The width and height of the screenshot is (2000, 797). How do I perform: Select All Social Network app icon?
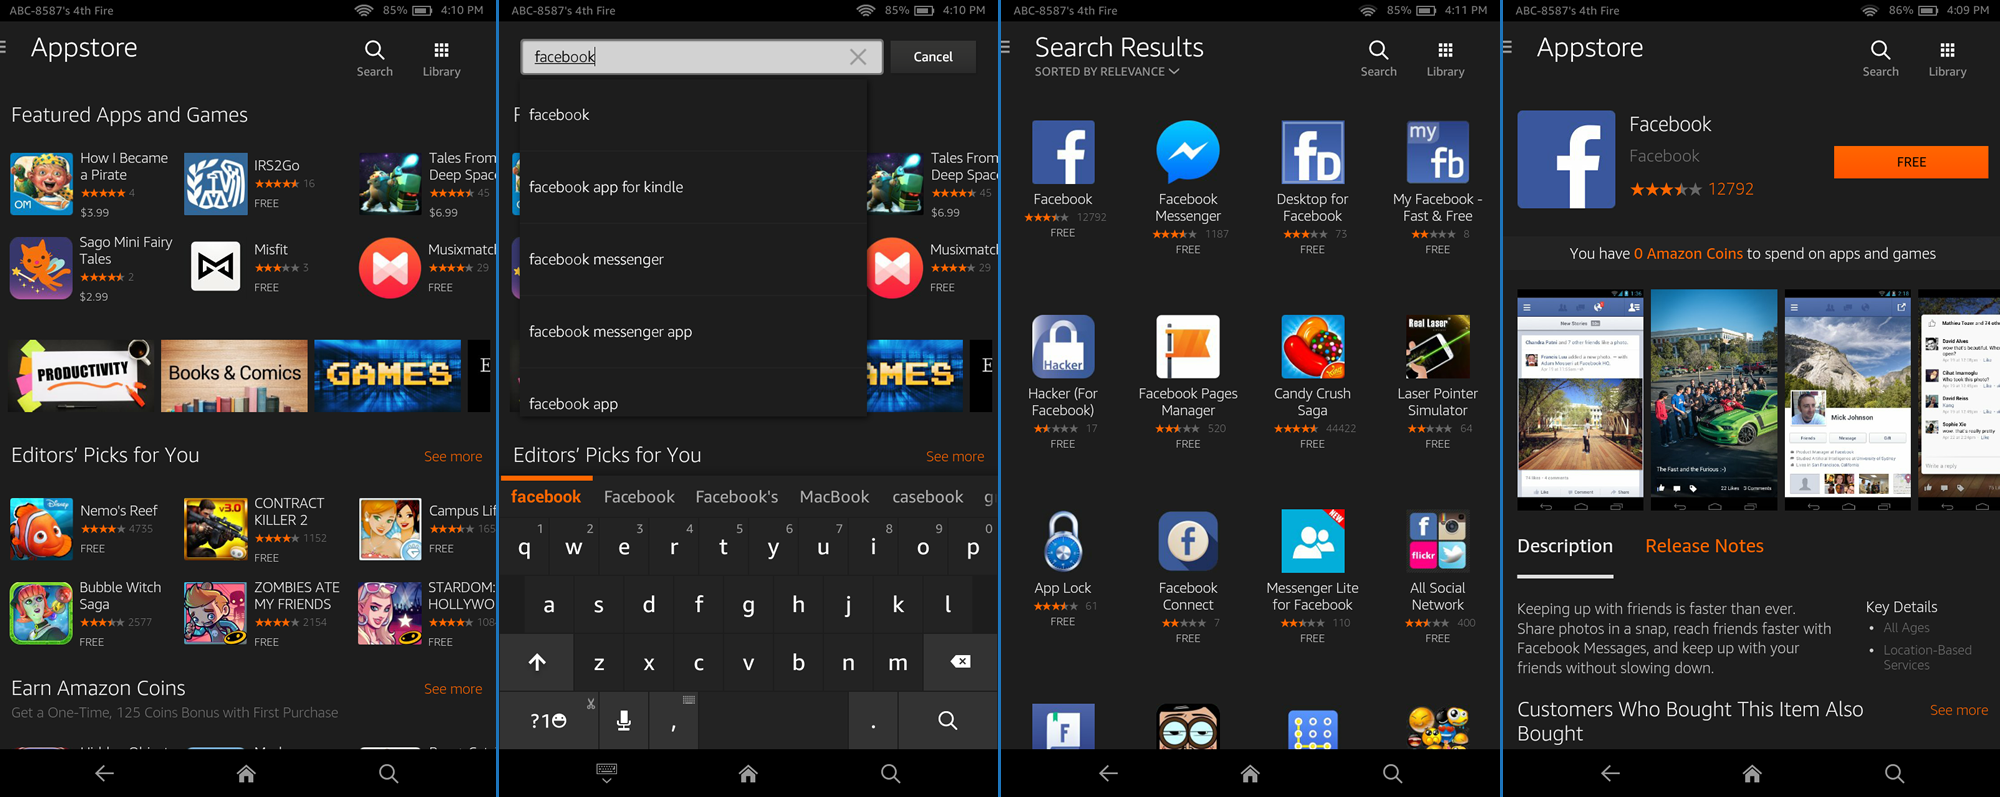coord(1438,542)
